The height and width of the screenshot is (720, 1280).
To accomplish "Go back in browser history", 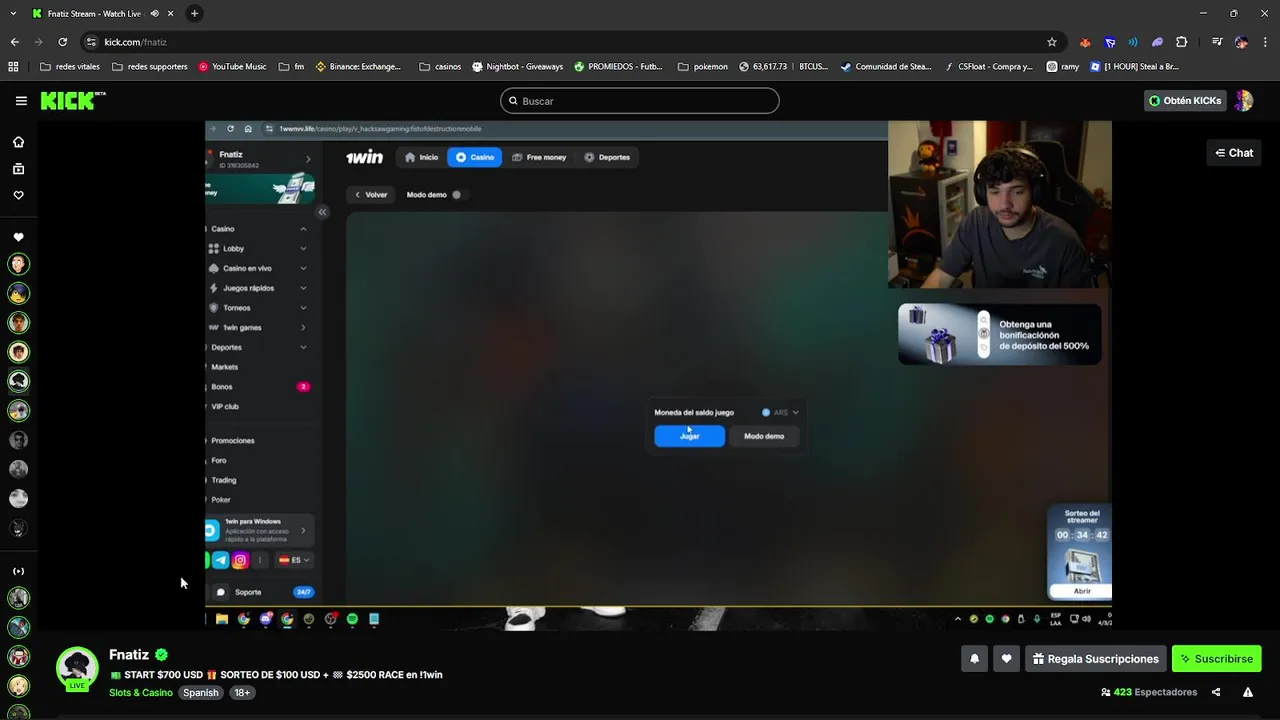I will click(14, 42).
